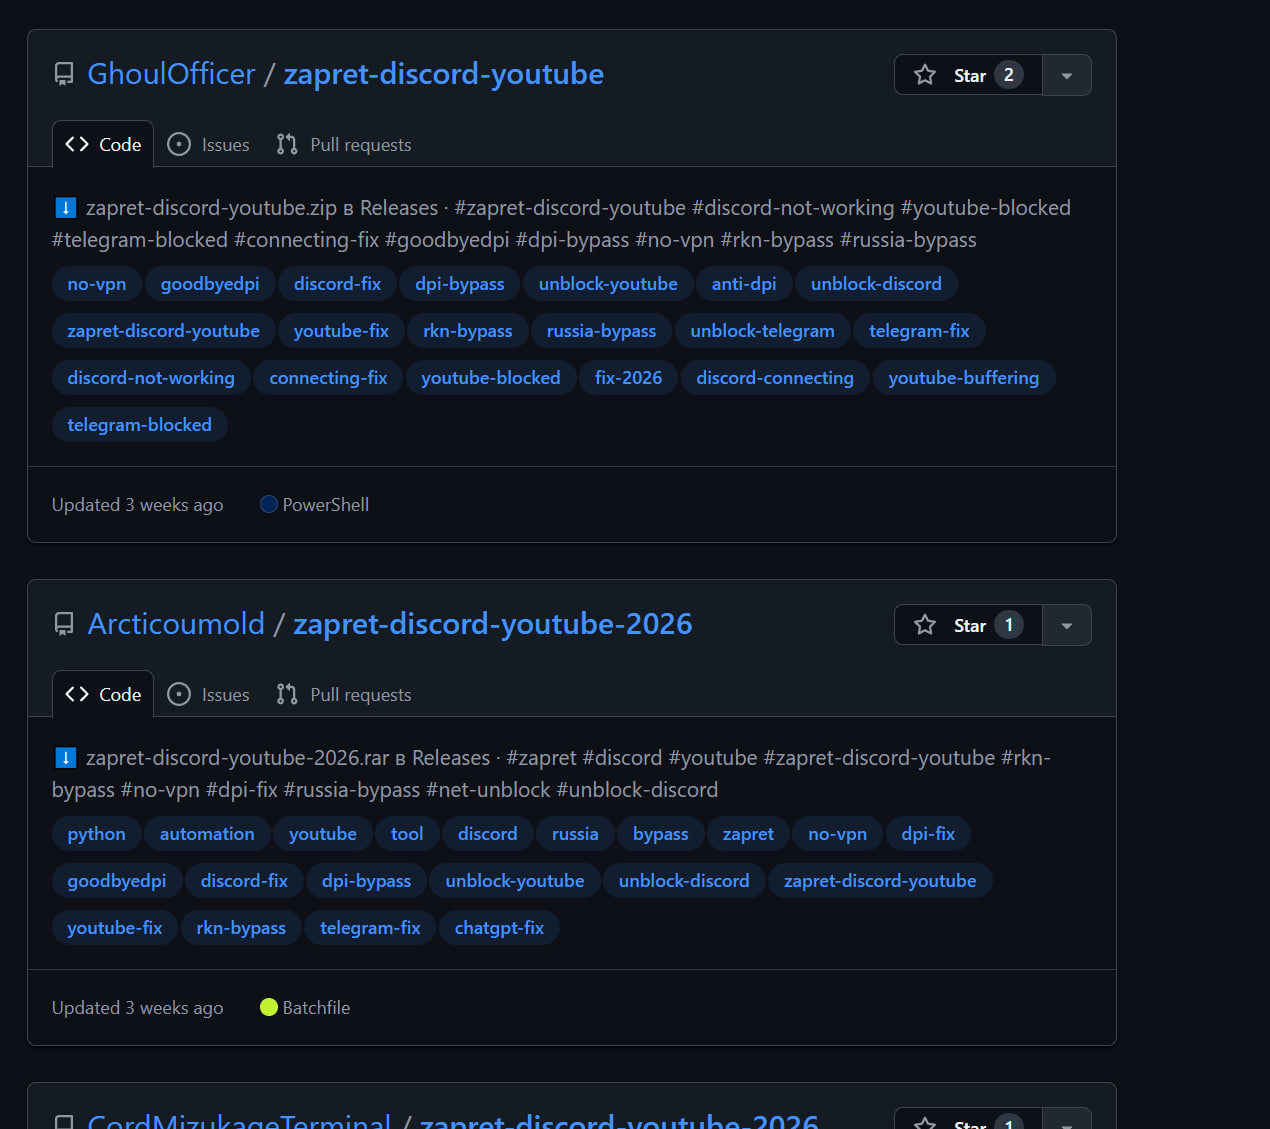Select the discord-not-working topic tag
Screen dimensions: 1270x1129
tap(151, 378)
